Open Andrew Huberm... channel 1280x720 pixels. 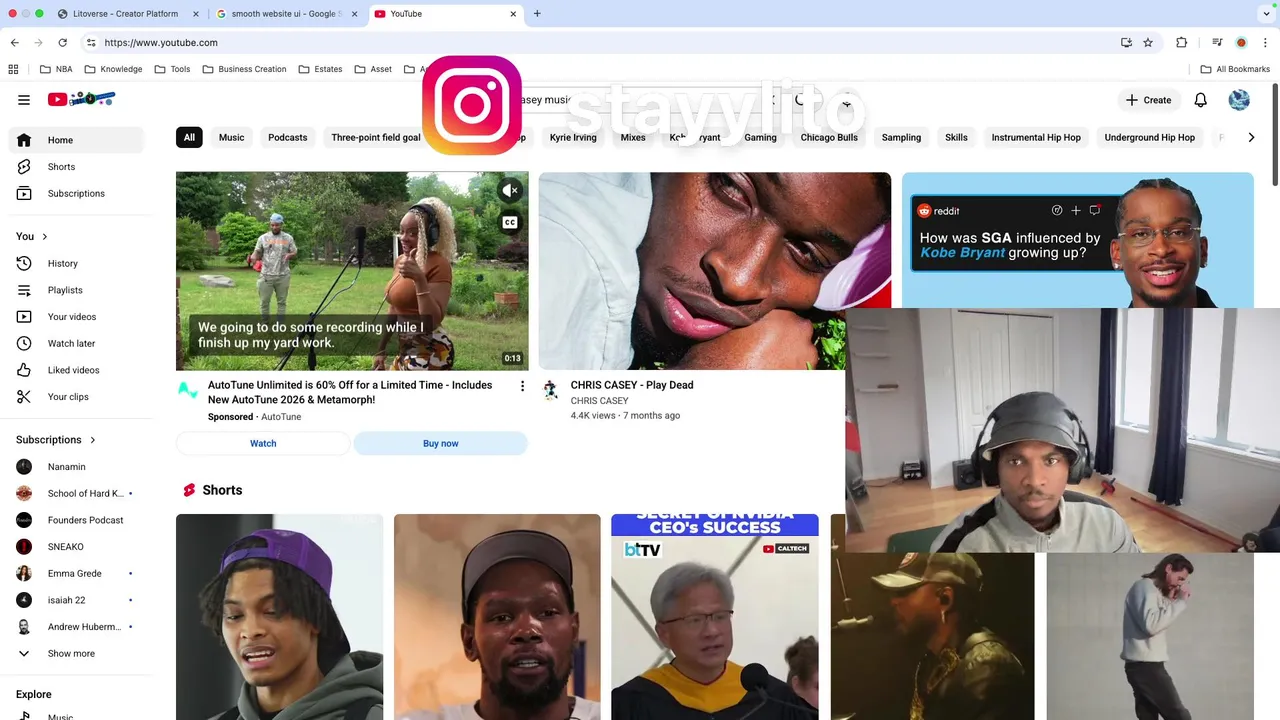tap(76, 627)
